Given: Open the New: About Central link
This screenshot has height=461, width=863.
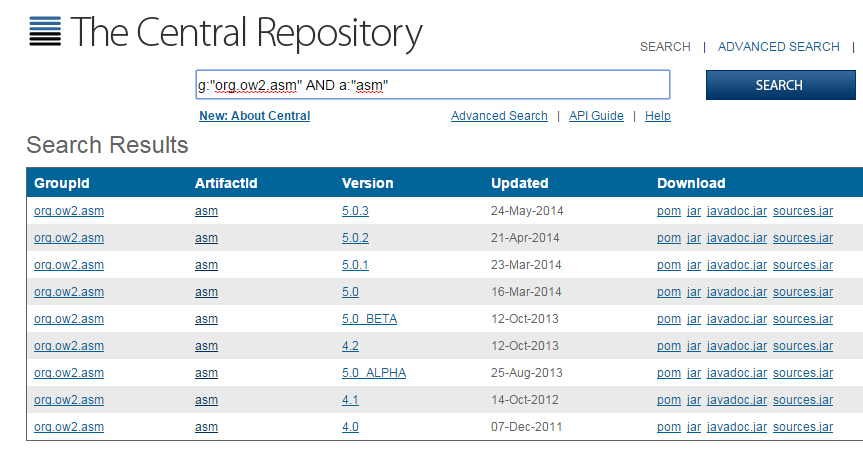Looking at the screenshot, I should pyautogui.click(x=254, y=116).
